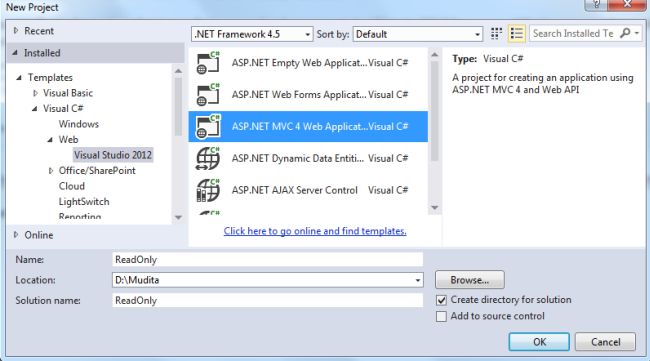The height and width of the screenshot is (361, 650).
Task: Select ASP.NET Web Forms Application row text
Action: click(299, 95)
